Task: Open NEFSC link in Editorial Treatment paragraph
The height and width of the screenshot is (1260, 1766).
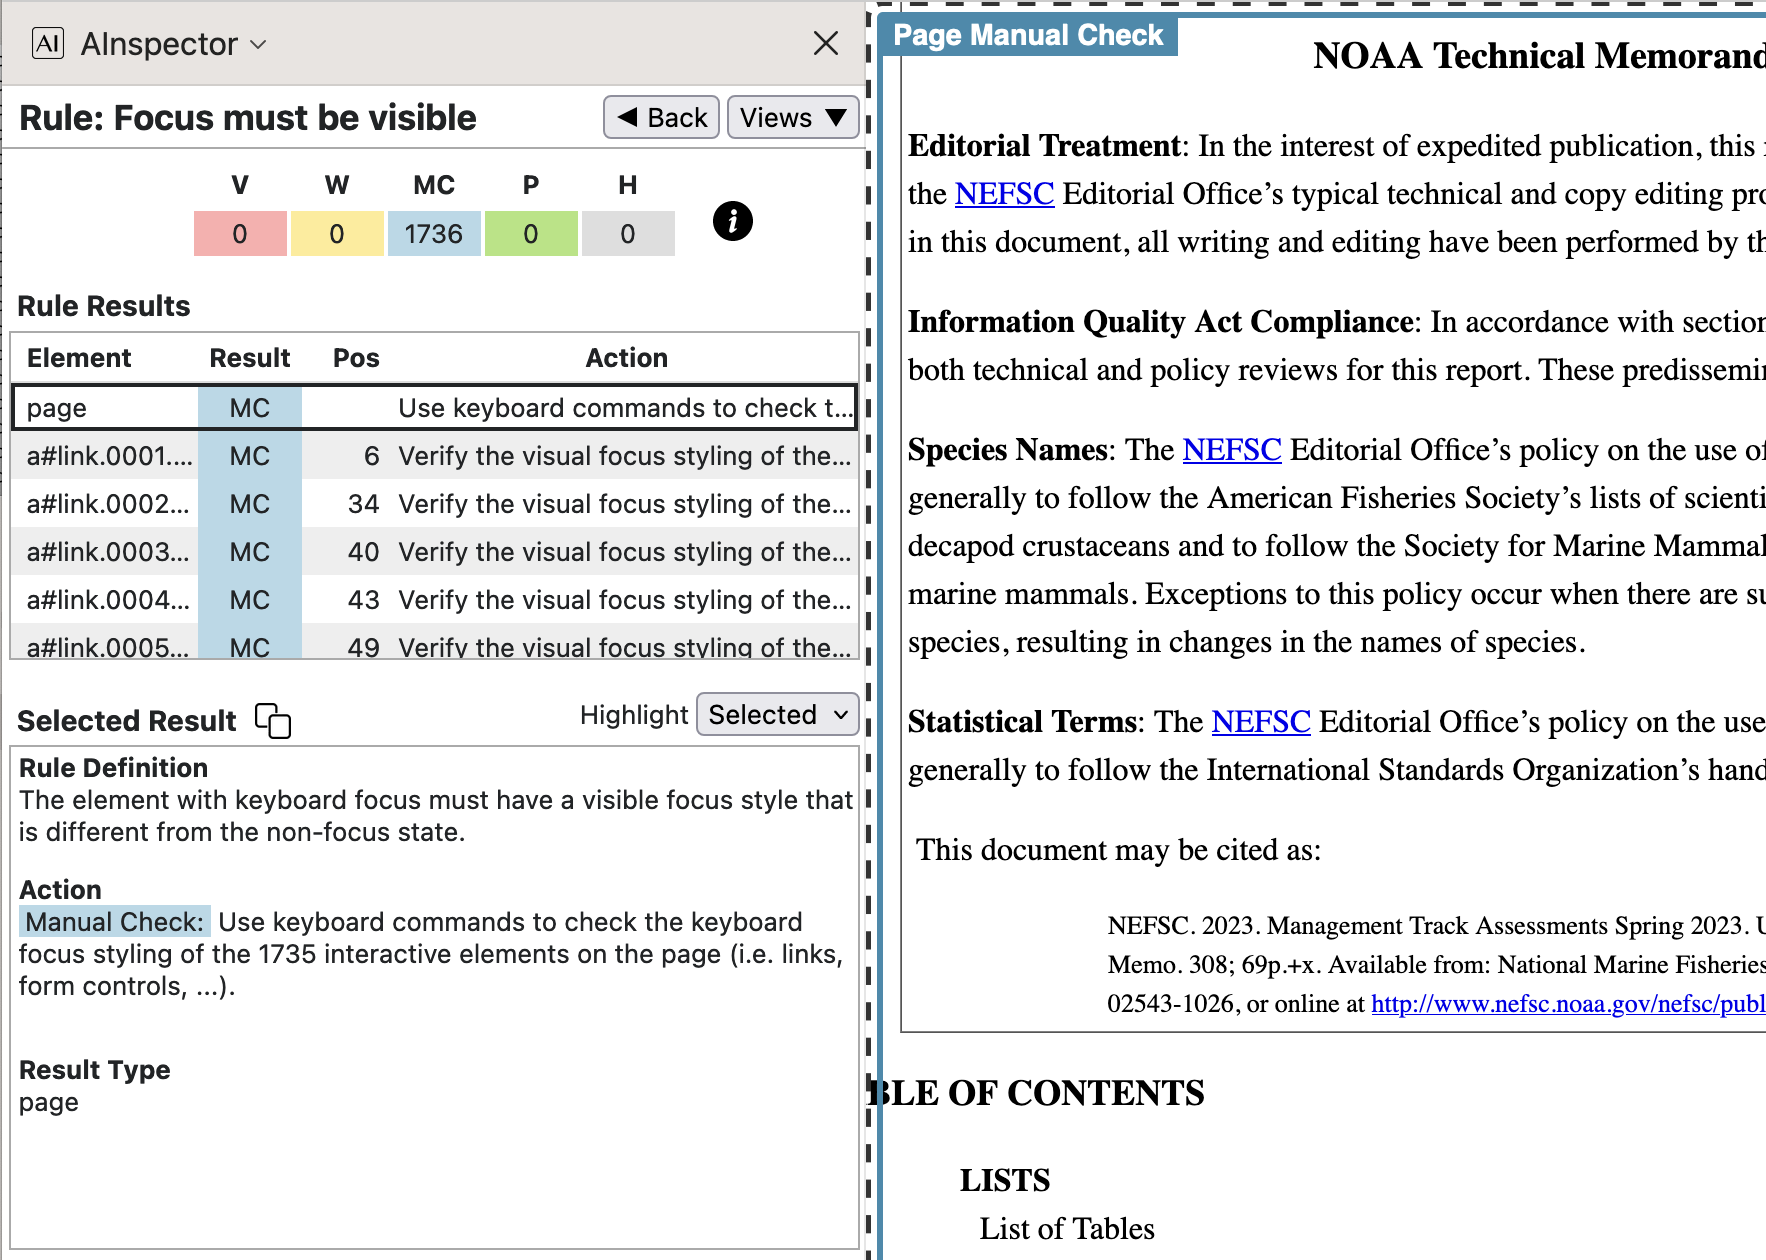Action: [x=1004, y=194]
